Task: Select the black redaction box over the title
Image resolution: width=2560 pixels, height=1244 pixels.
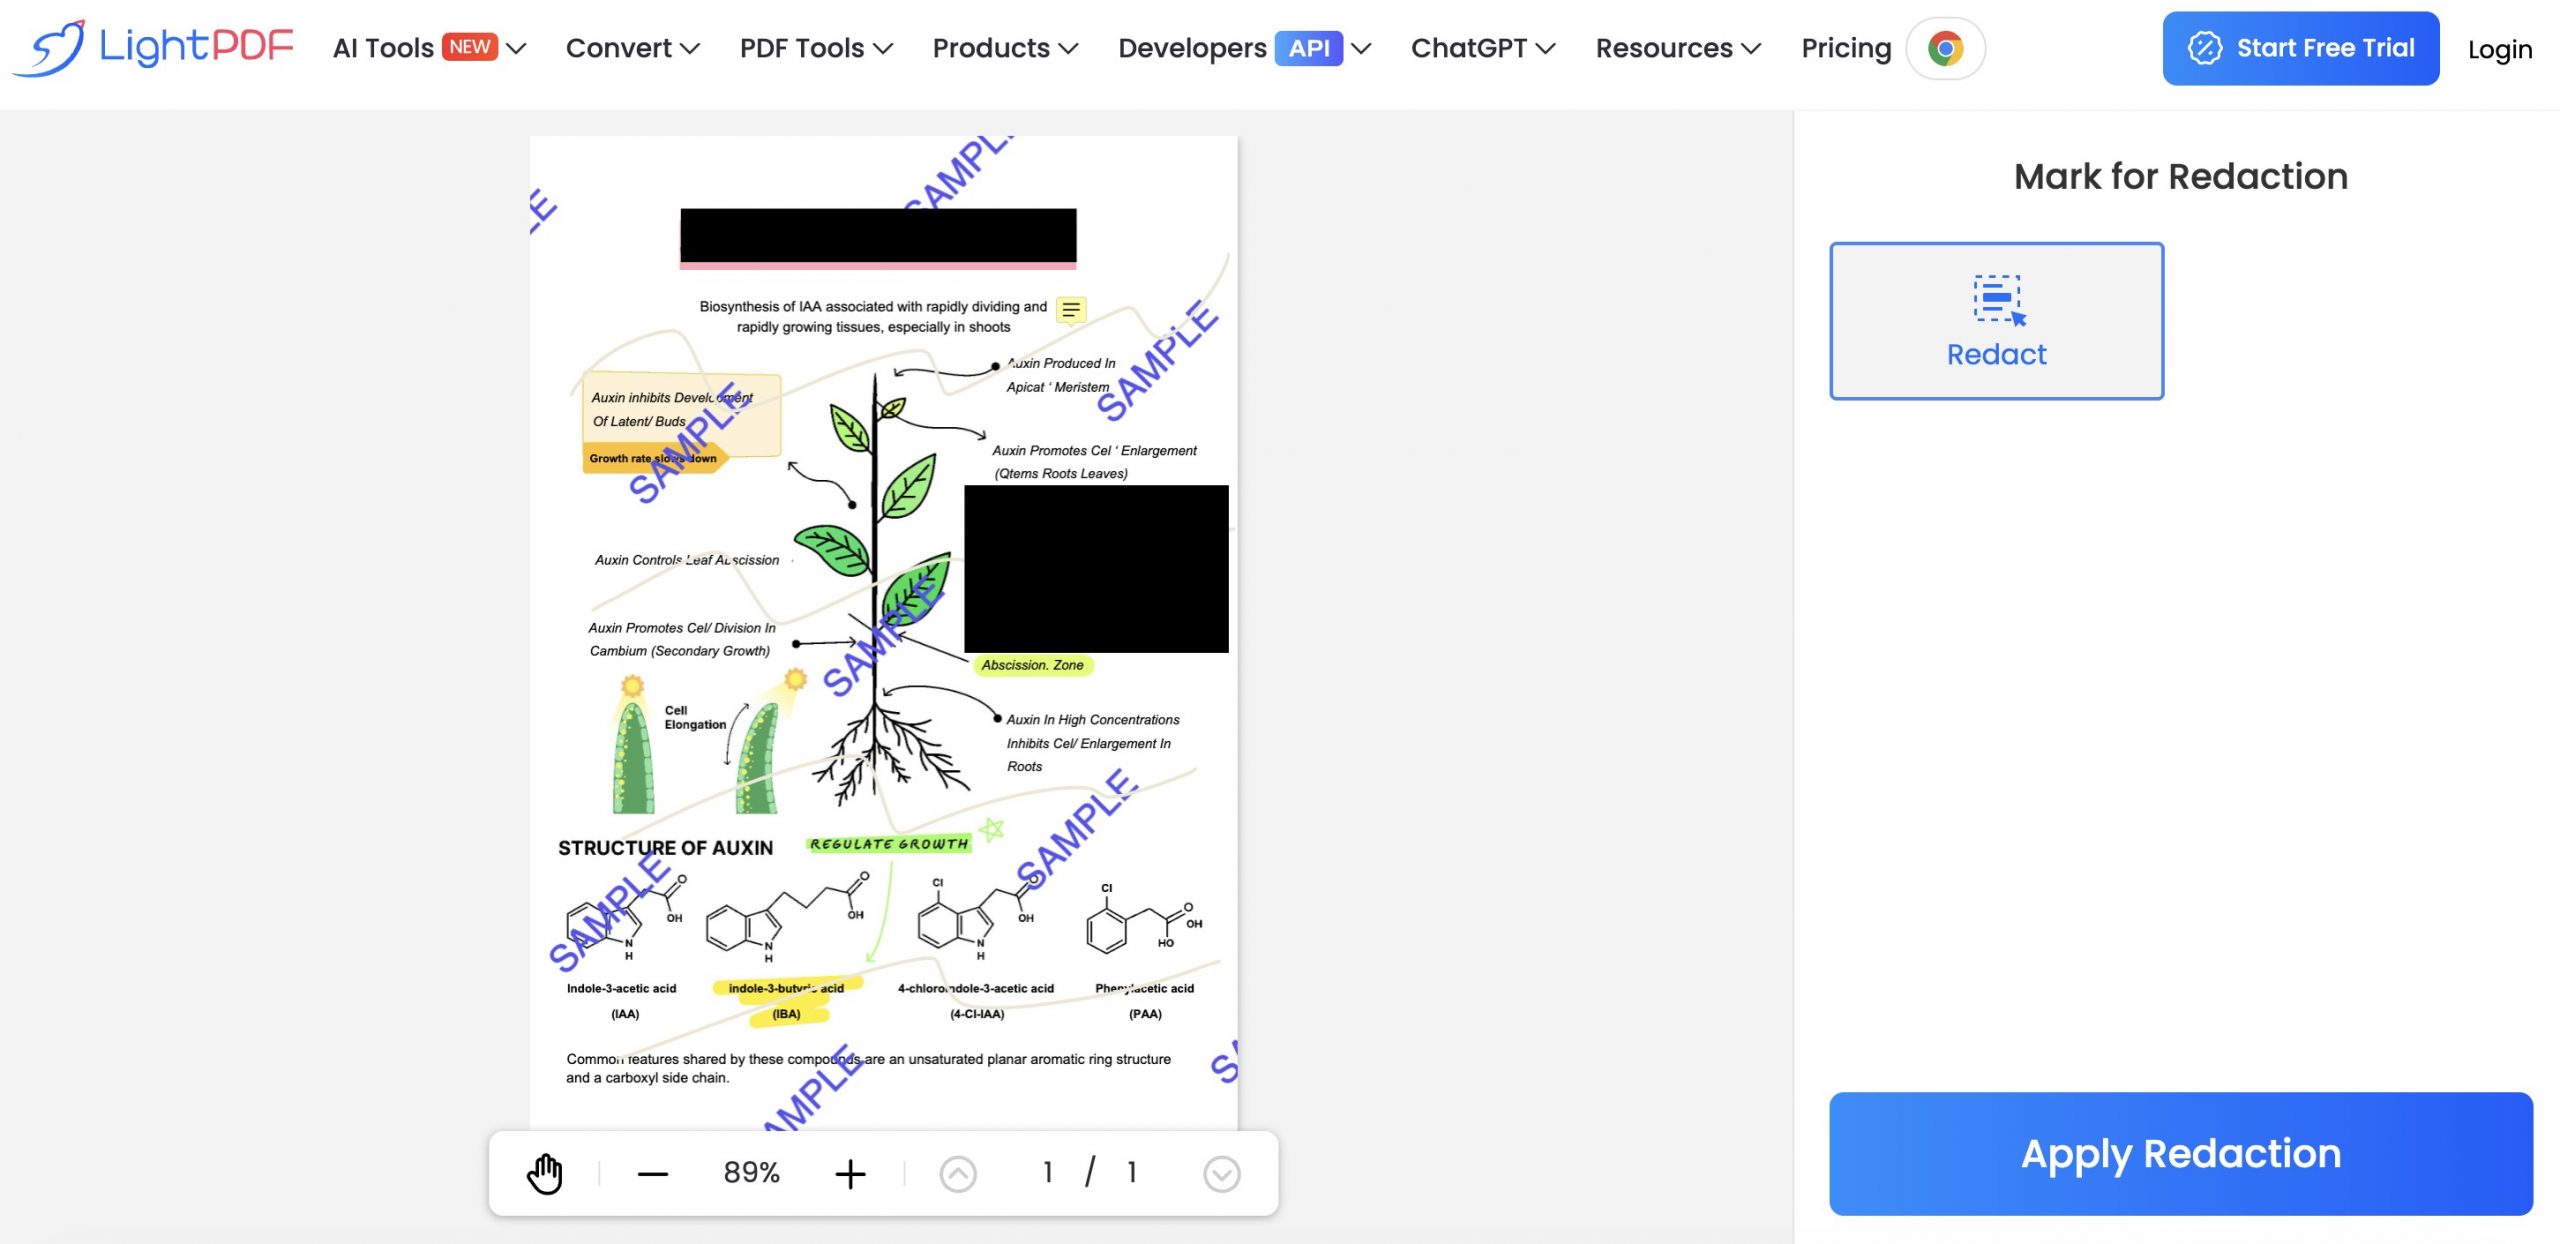Action: click(878, 236)
